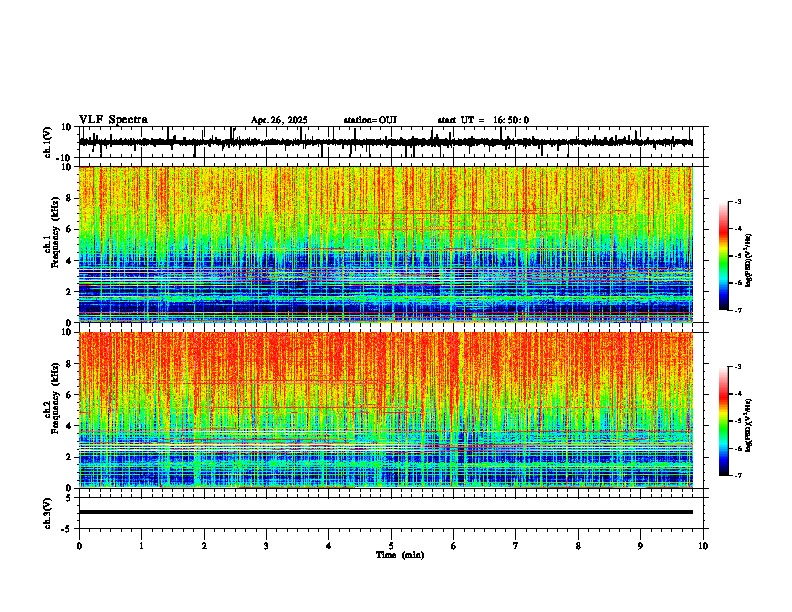The height and width of the screenshot is (612, 792).
Task: Click the '-3' tick on ch.1 colorbar
Action: (x=737, y=202)
